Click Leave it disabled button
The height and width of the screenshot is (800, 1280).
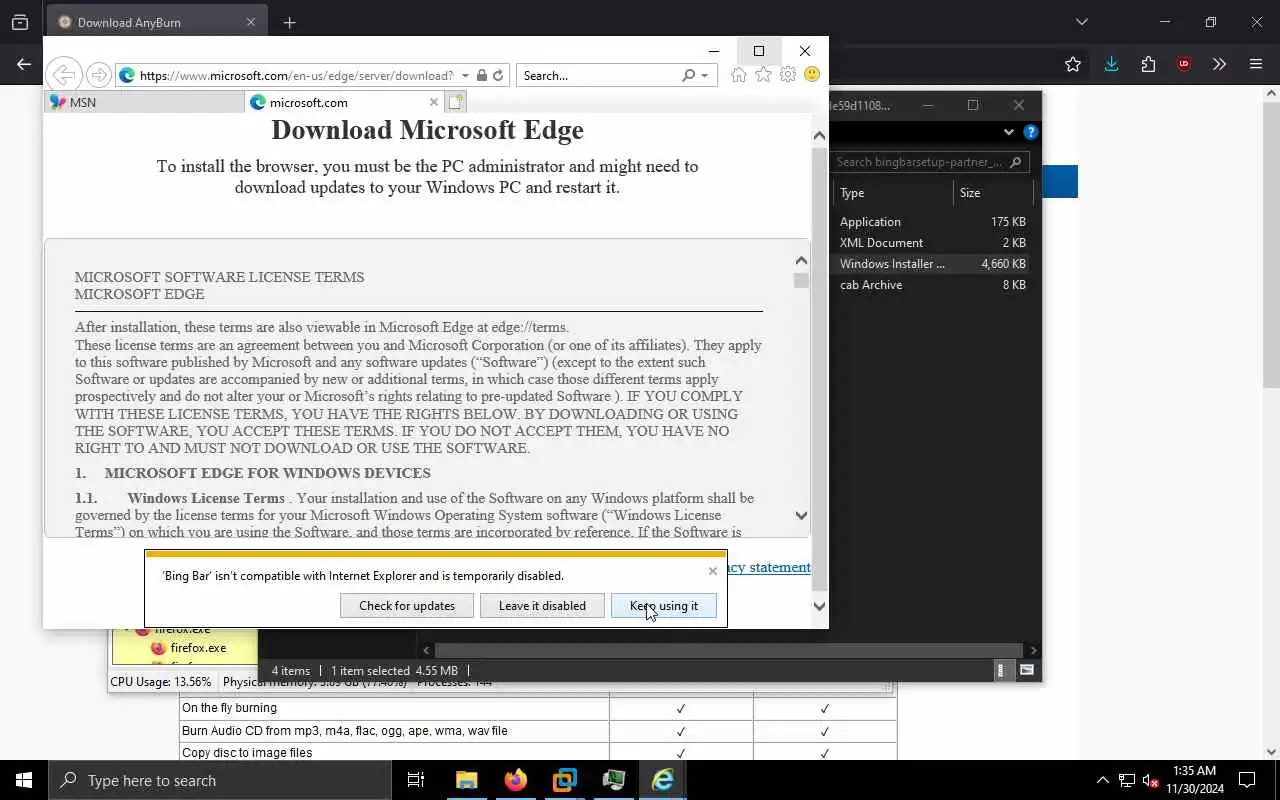click(x=542, y=606)
